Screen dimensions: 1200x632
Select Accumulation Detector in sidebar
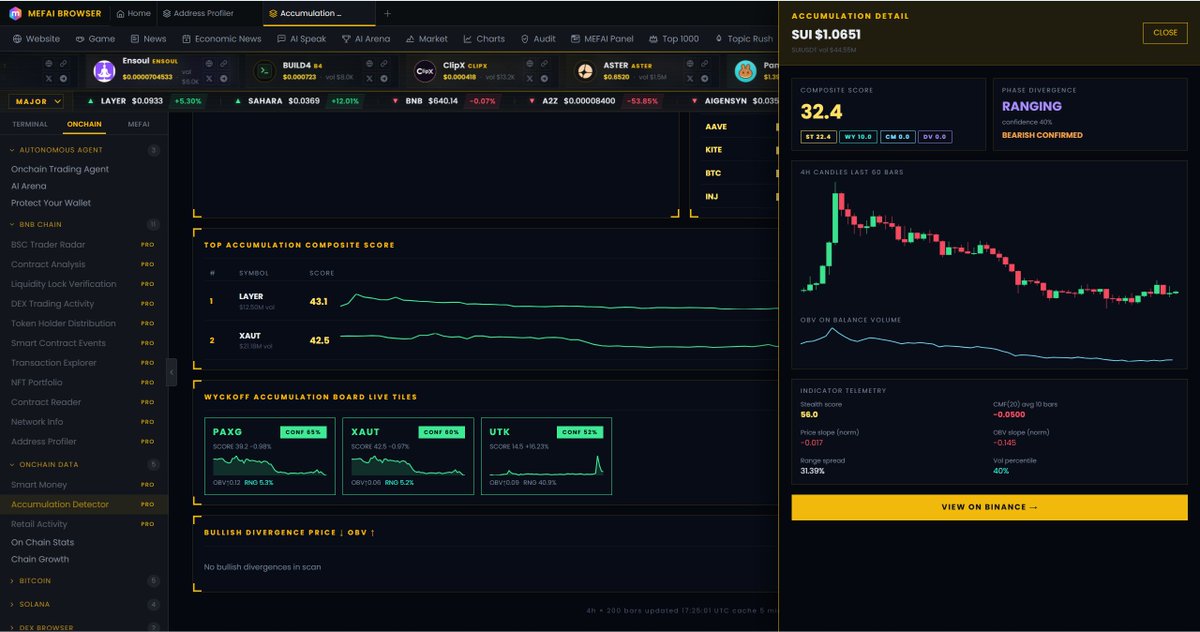[83, 504]
